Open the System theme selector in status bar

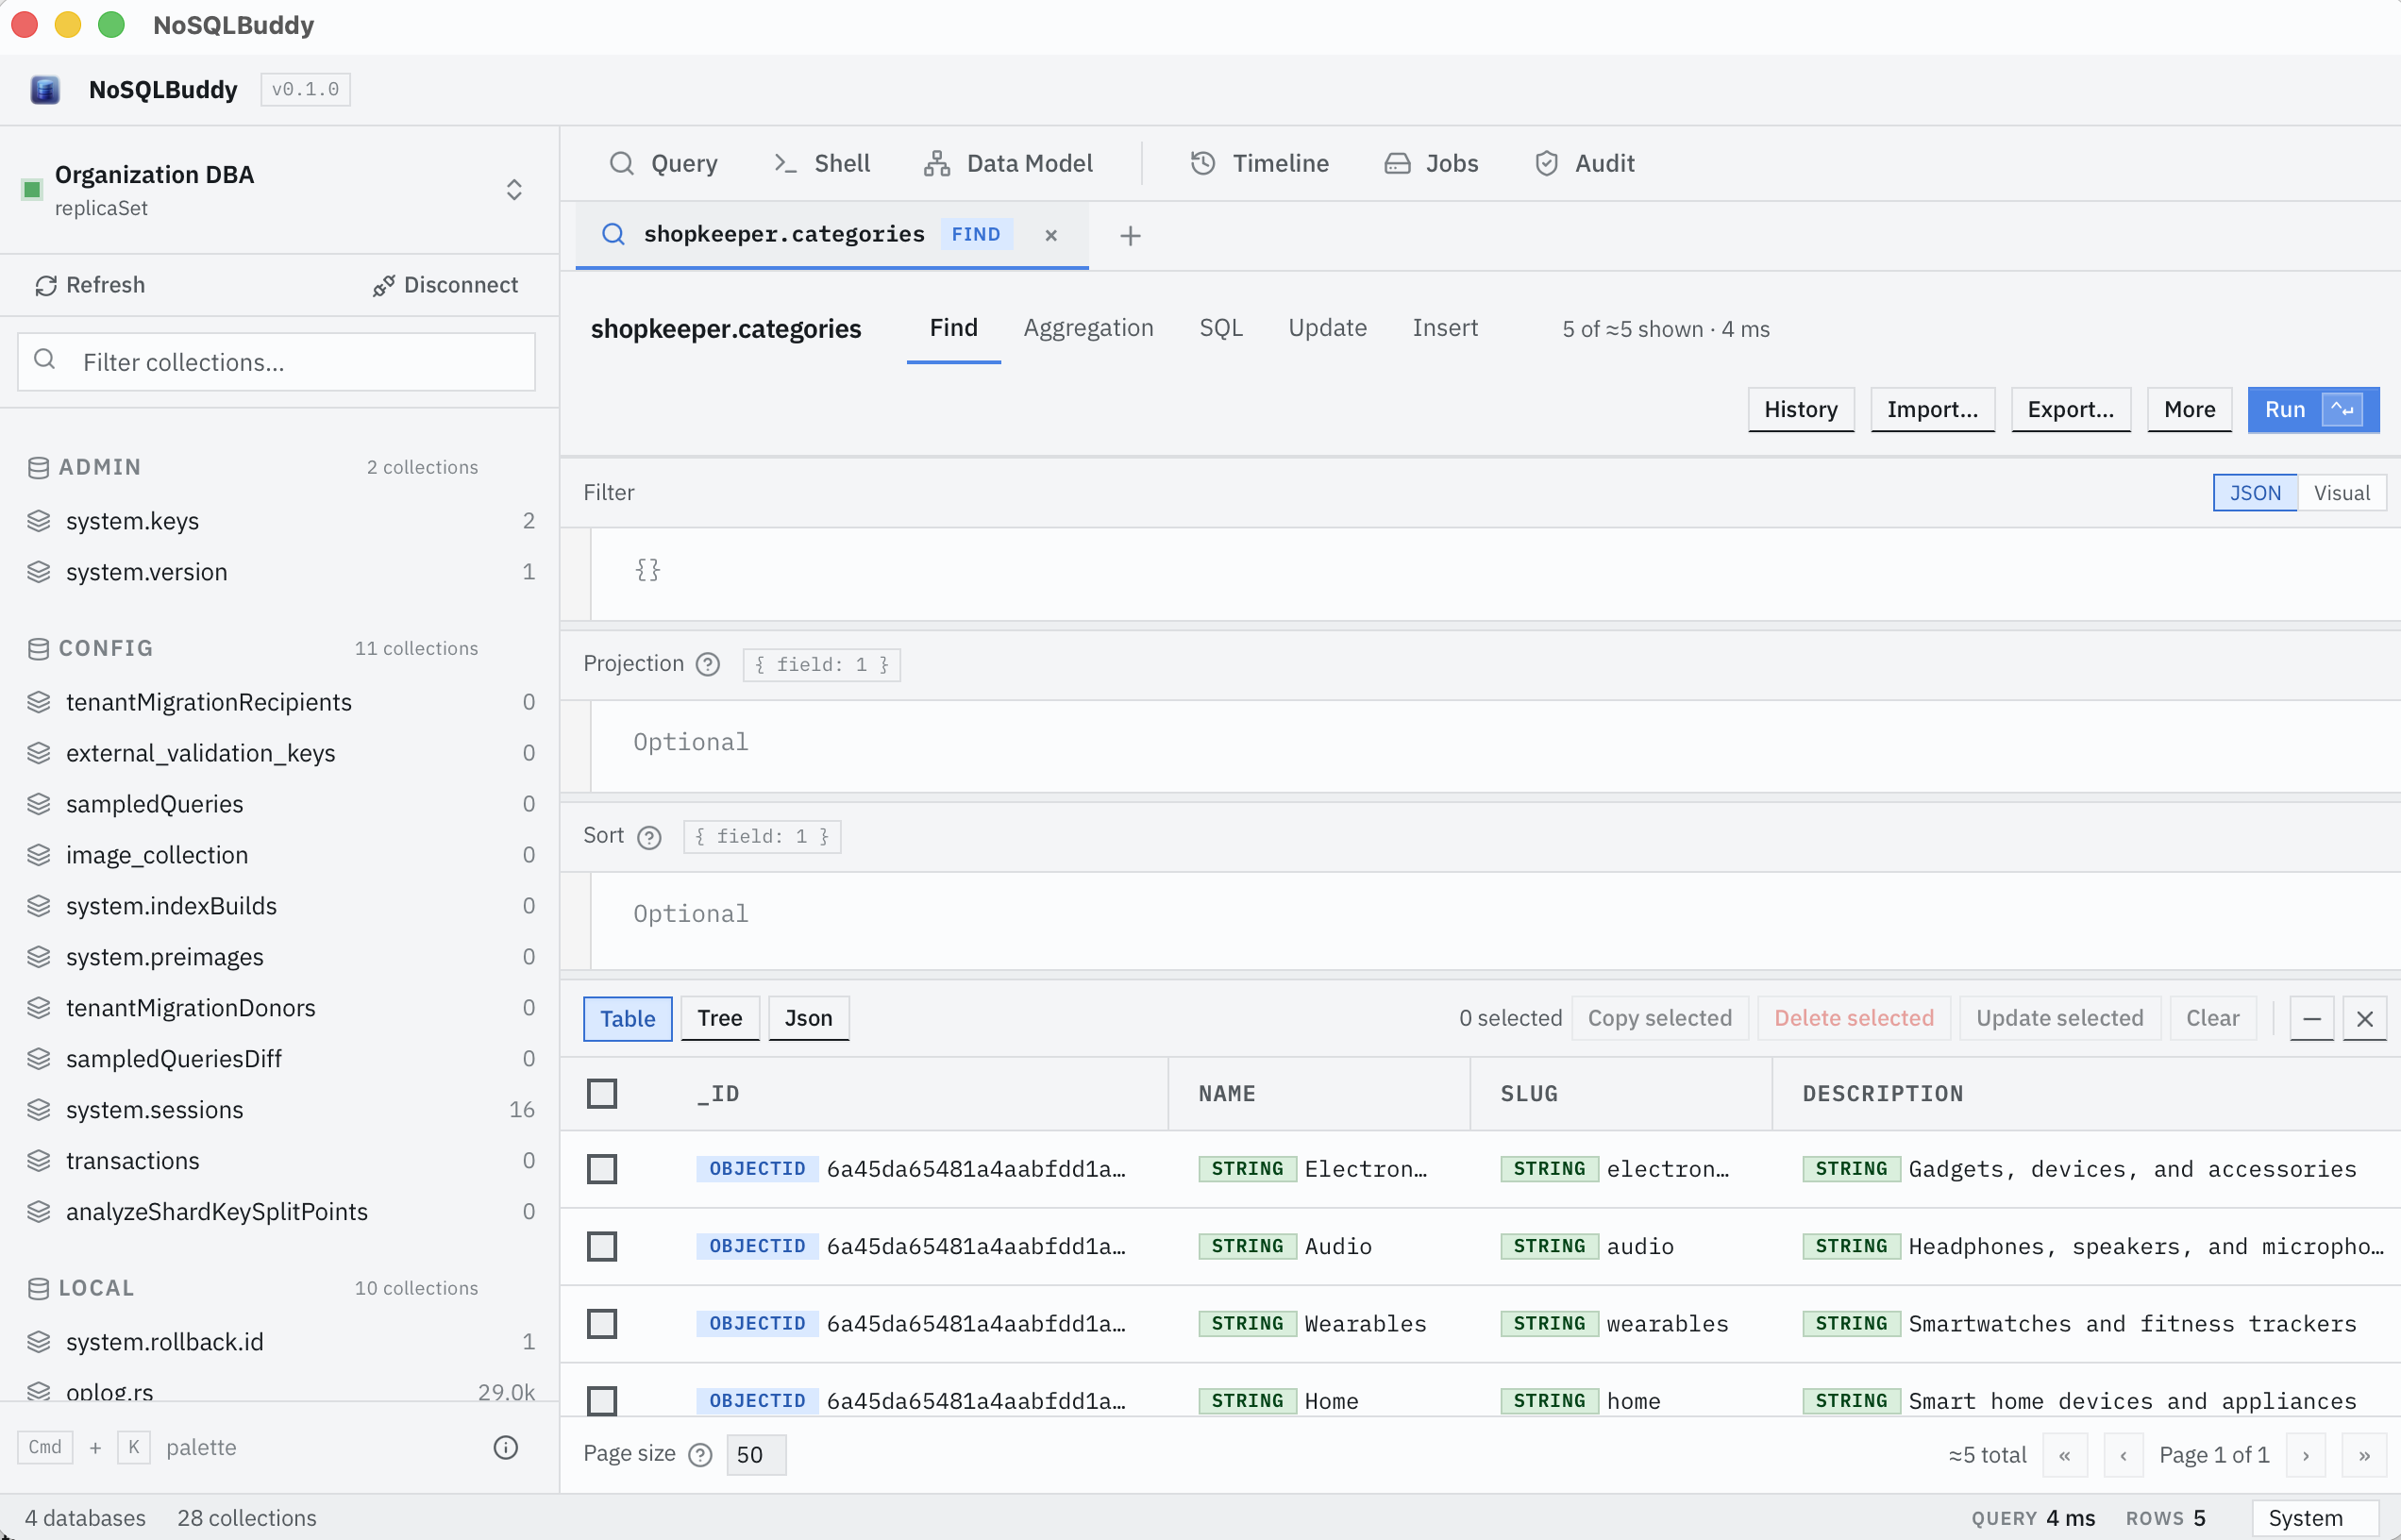pyautogui.click(x=2316, y=1518)
